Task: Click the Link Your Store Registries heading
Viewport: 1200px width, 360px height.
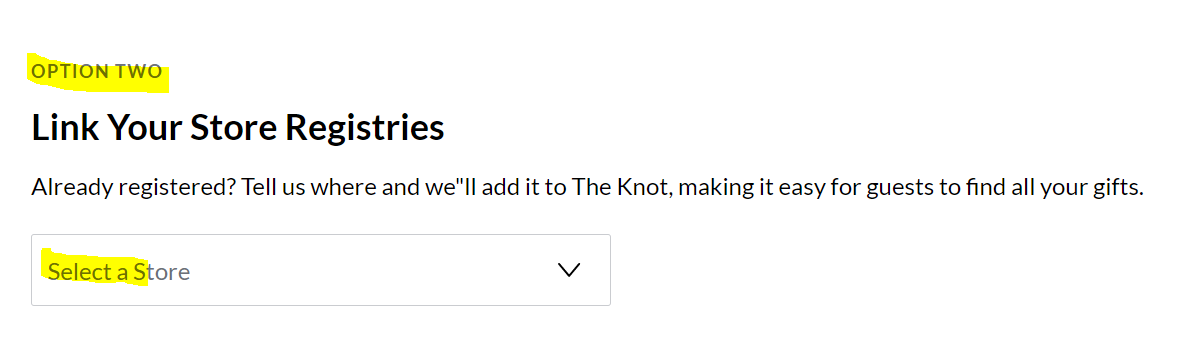Action: [x=238, y=128]
